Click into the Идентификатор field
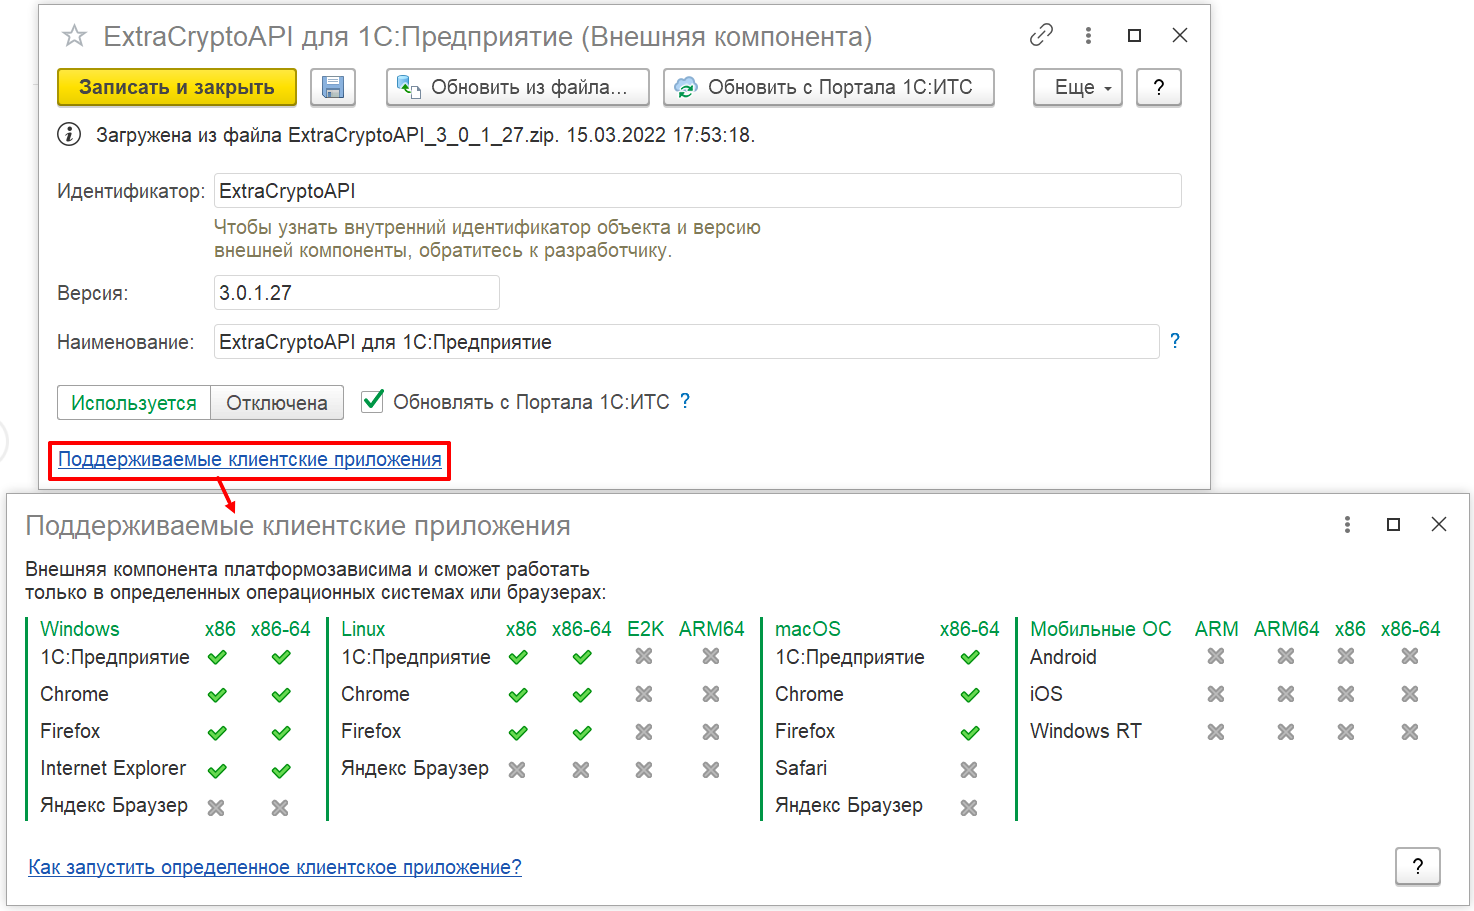This screenshot has height=911, width=1474. [698, 191]
